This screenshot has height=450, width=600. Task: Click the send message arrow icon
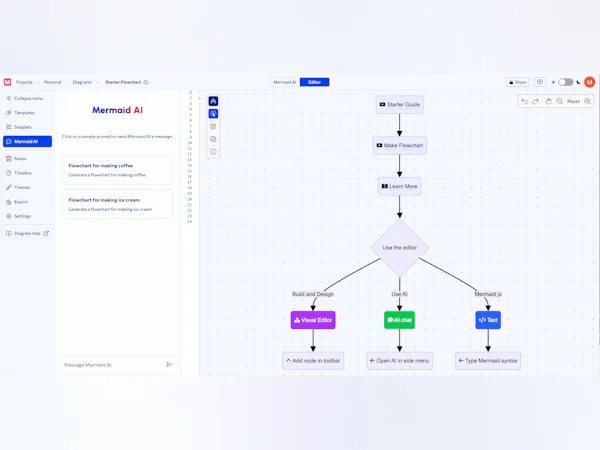click(169, 365)
